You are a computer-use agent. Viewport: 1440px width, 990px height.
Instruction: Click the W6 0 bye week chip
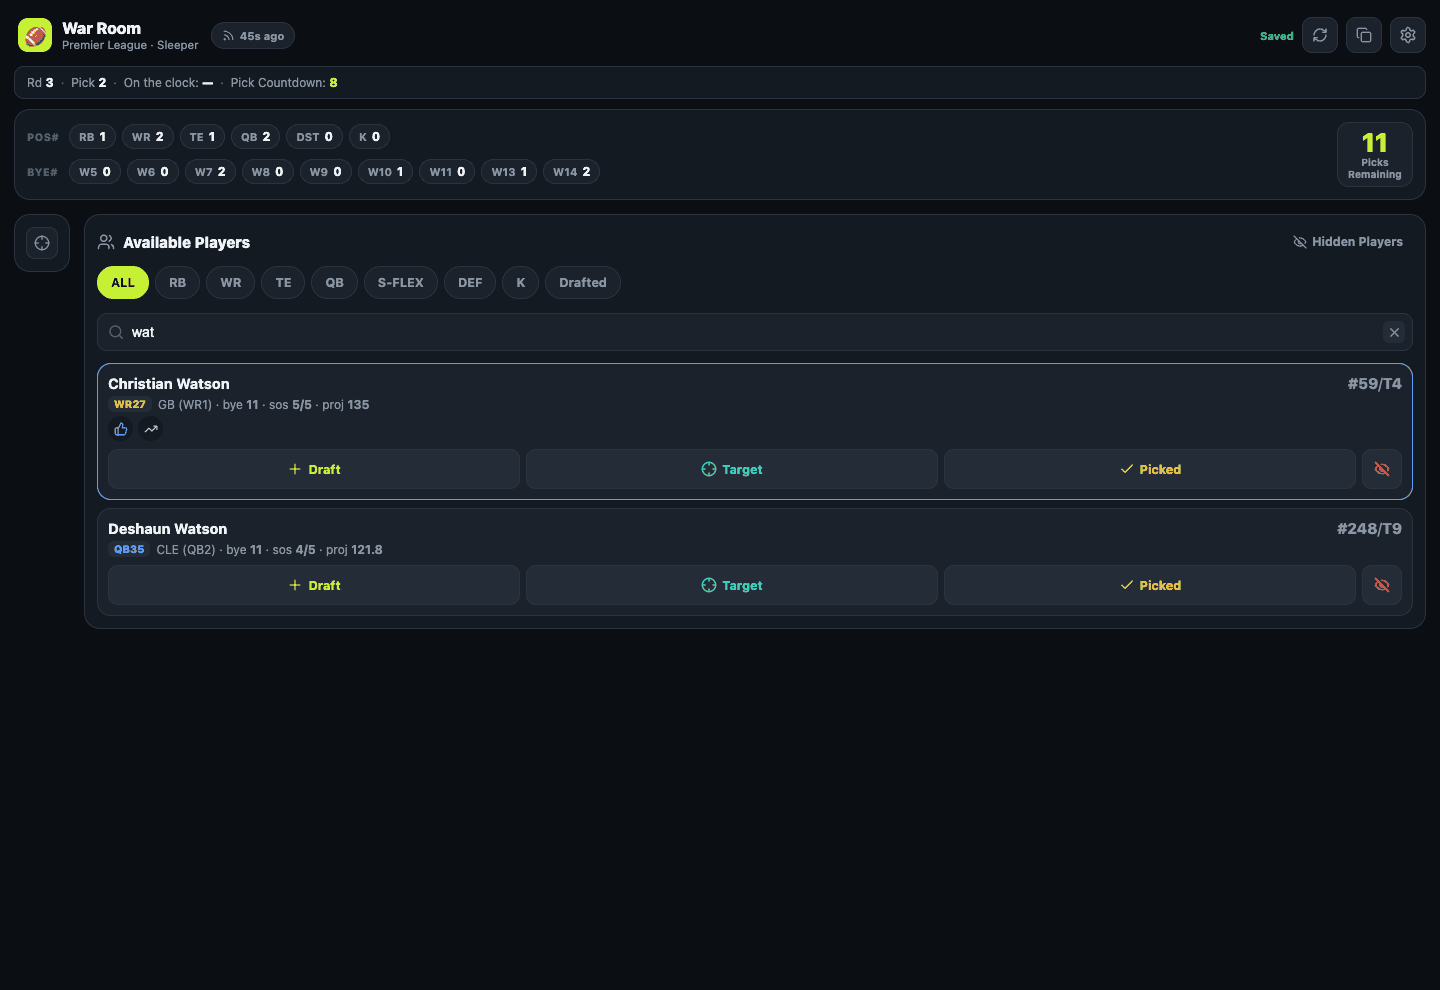click(153, 172)
